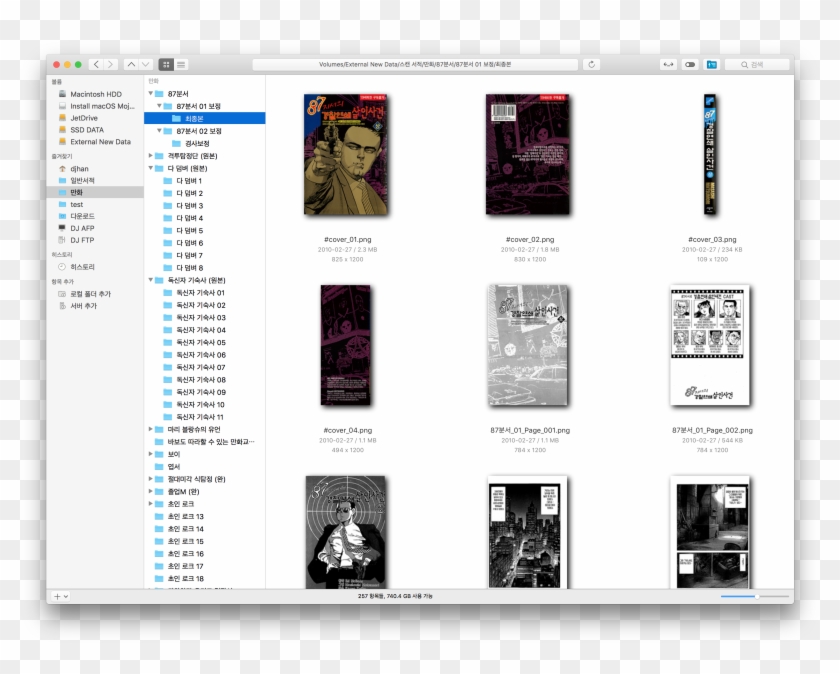Switch to list view in the toolbar
The width and height of the screenshot is (840, 674).
[x=183, y=63]
